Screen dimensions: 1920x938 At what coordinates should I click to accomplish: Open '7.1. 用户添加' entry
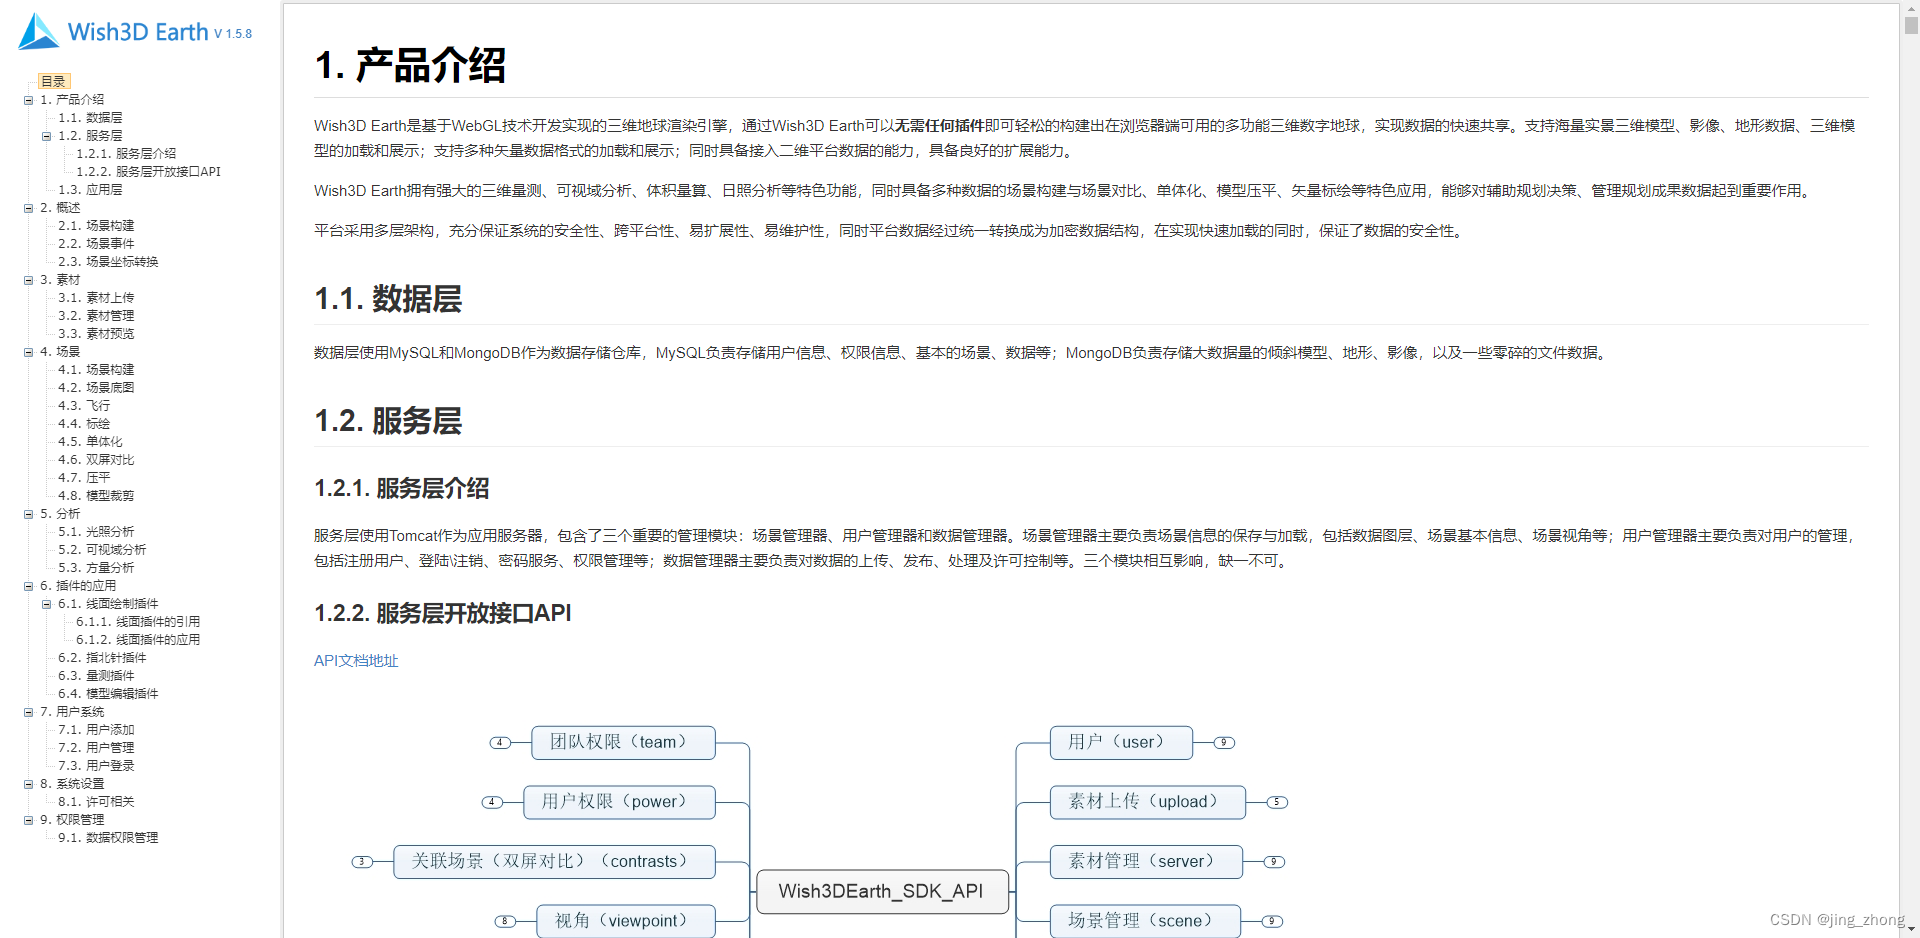pos(96,730)
